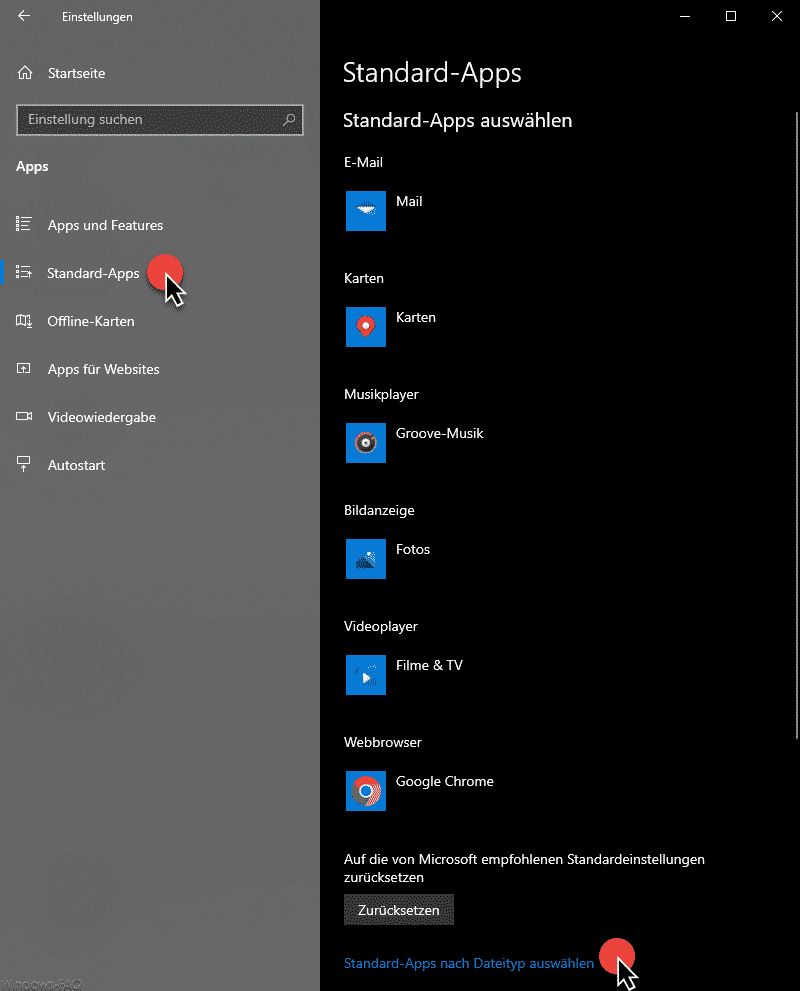The image size is (800, 991).
Task: Close the Einstellungen window
Action: 777,16
